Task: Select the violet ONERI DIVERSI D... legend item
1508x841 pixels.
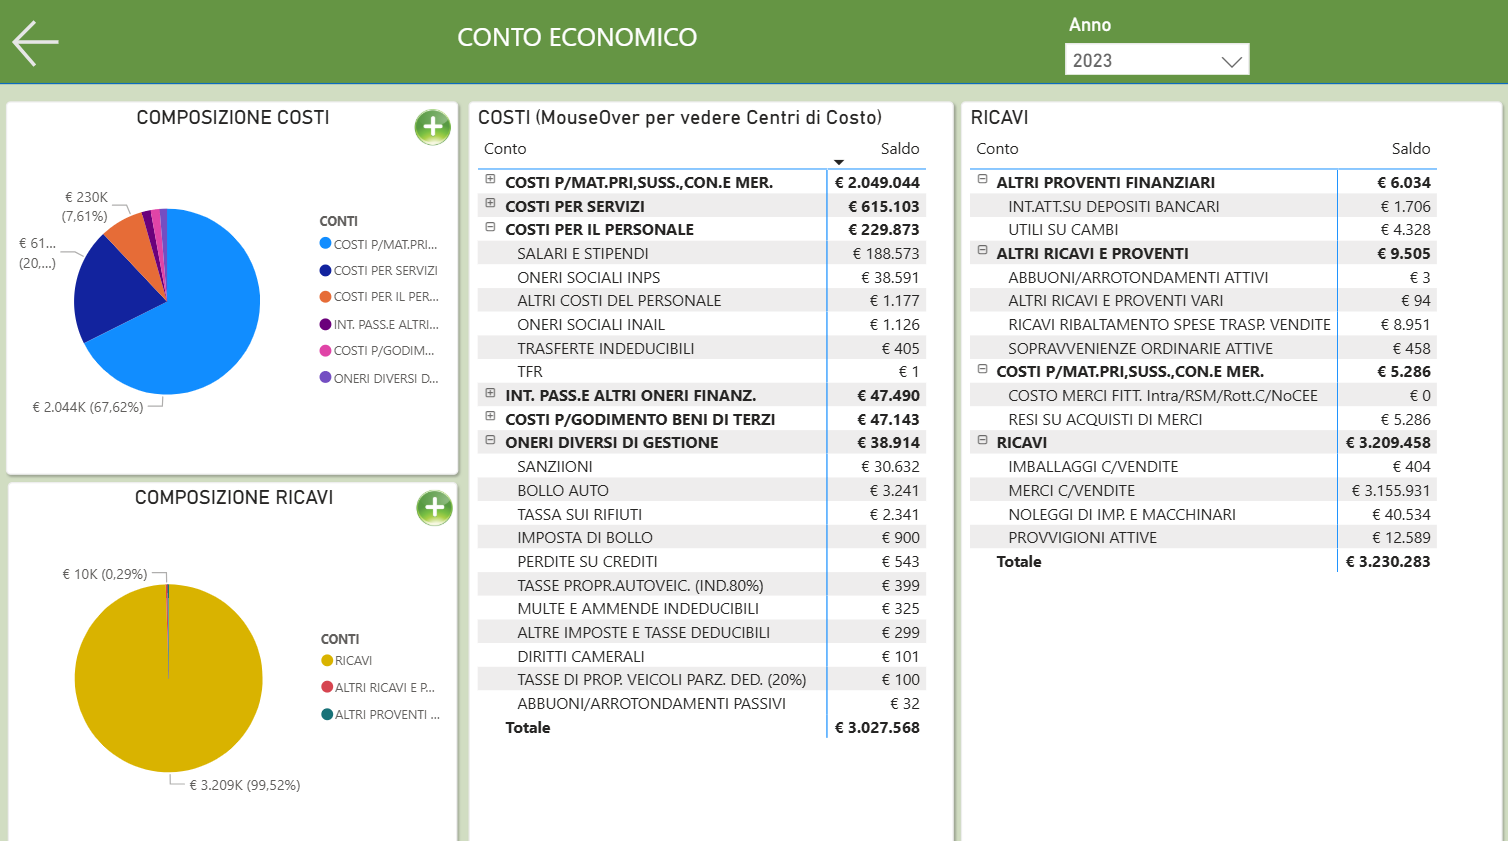Action: 379,378
